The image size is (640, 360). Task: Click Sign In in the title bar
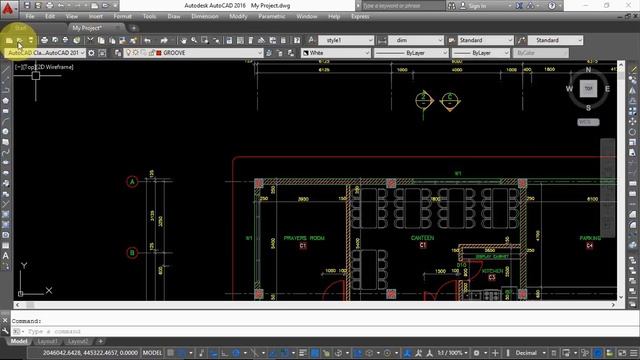click(x=477, y=6)
